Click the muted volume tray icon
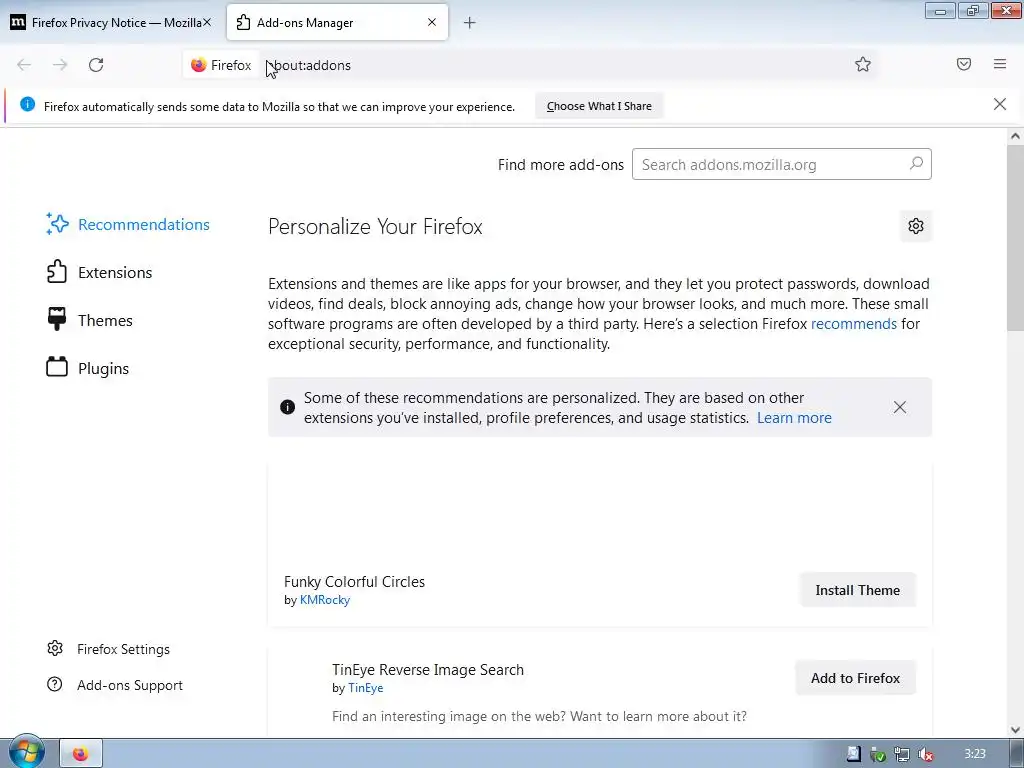 pos(925,754)
